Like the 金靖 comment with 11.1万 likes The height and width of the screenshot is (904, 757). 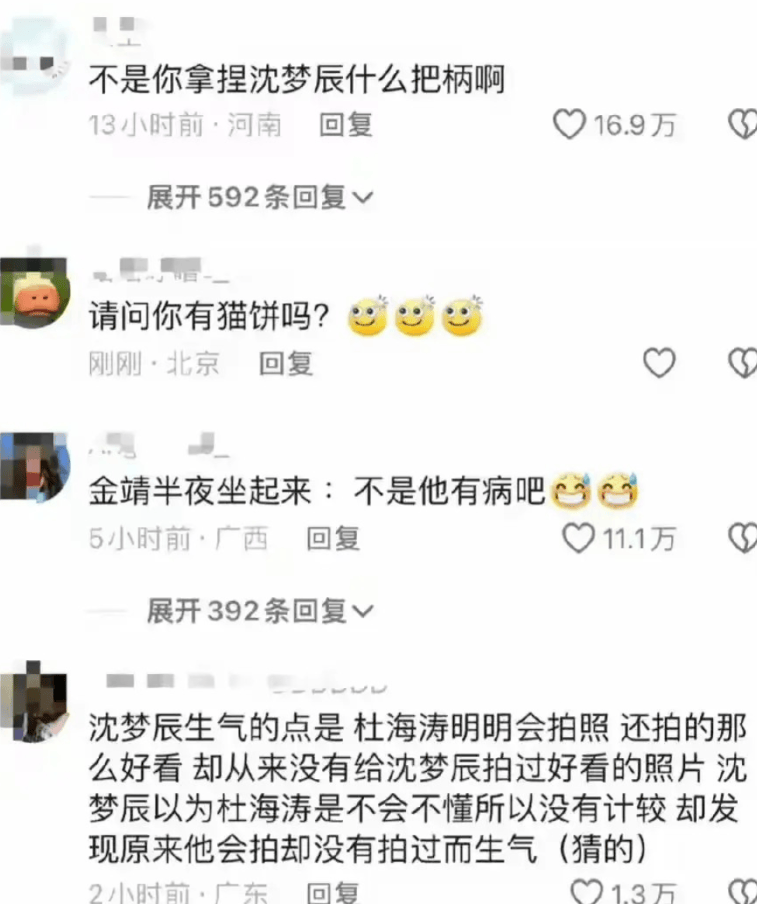[x=578, y=538]
